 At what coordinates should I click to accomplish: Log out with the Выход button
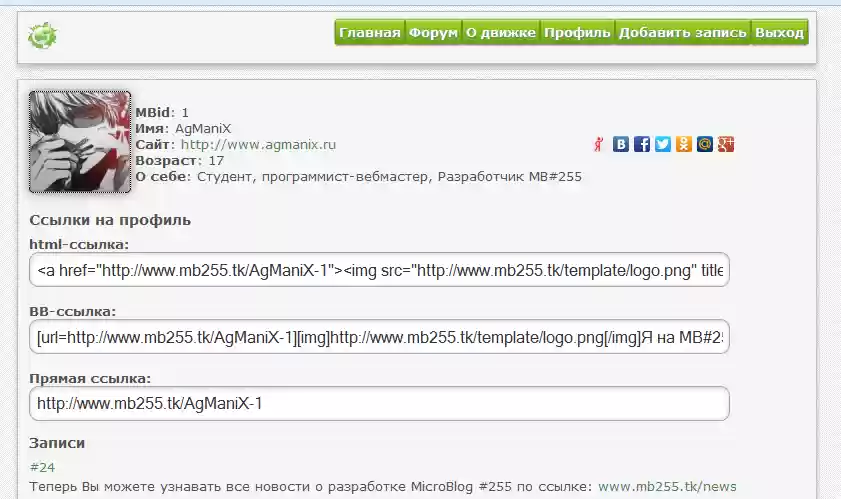[x=780, y=33]
